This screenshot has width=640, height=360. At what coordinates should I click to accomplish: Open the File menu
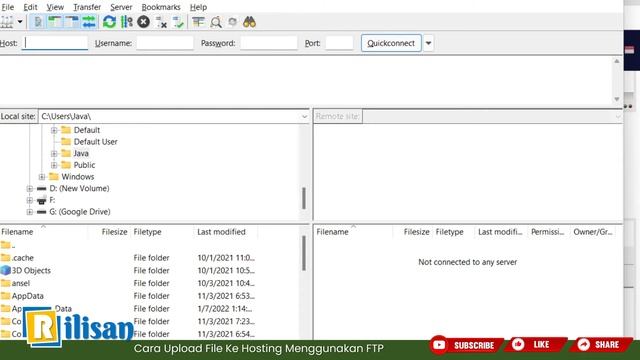[x=7, y=7]
